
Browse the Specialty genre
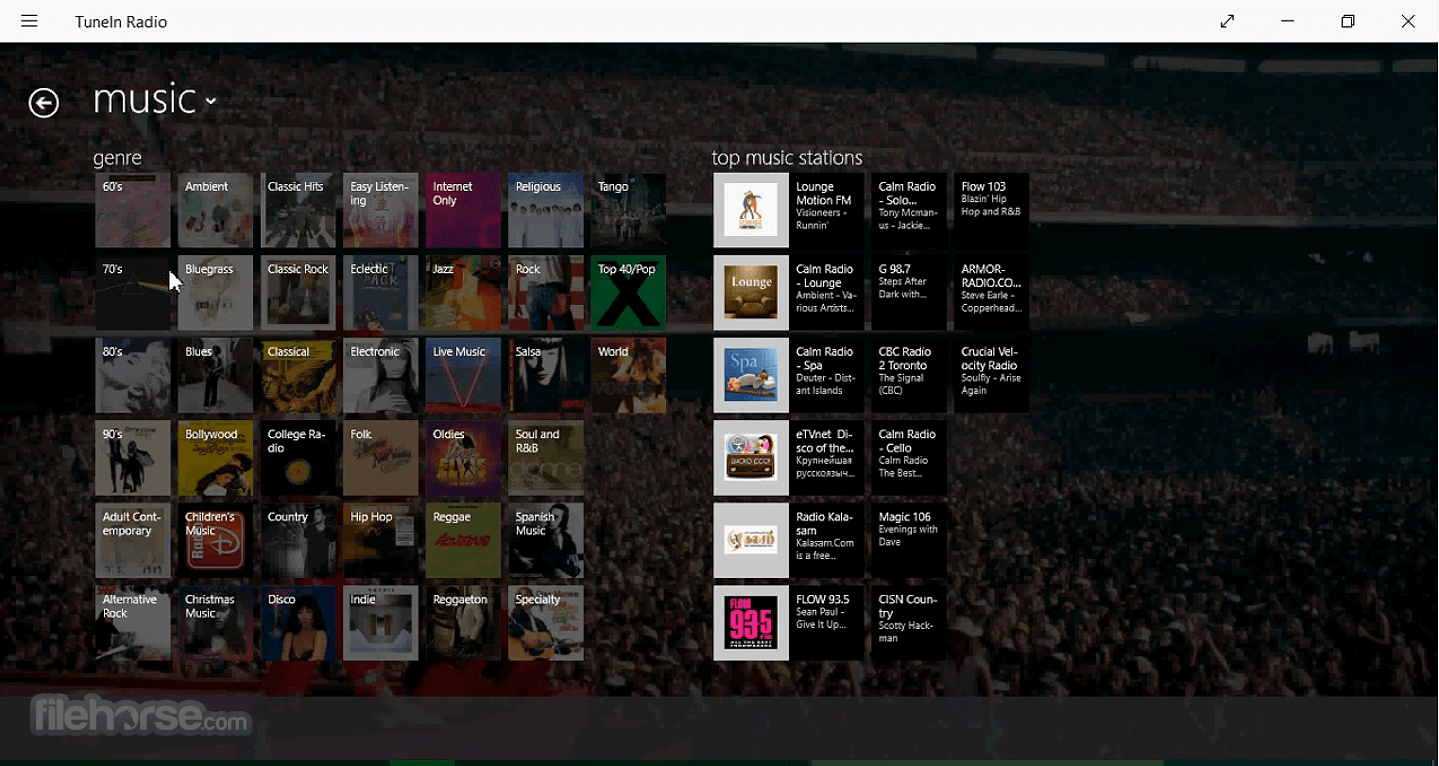546,623
